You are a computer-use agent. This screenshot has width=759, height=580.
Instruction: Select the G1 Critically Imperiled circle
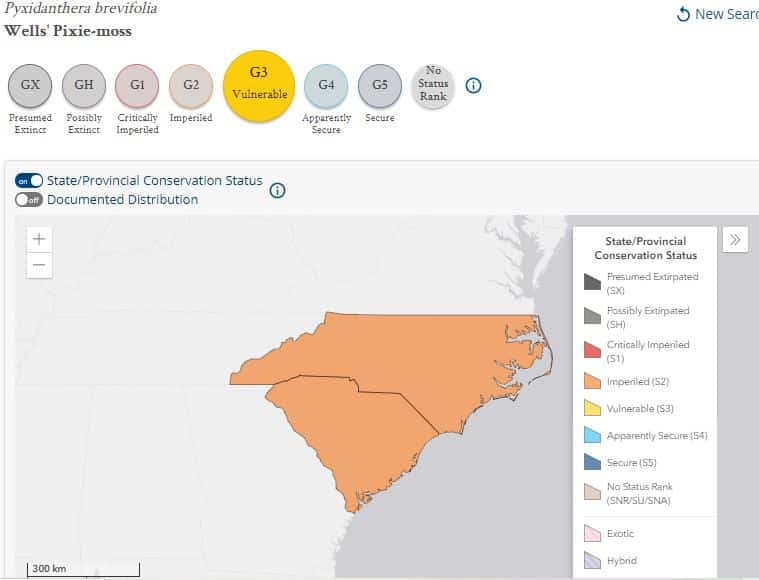tap(137, 86)
